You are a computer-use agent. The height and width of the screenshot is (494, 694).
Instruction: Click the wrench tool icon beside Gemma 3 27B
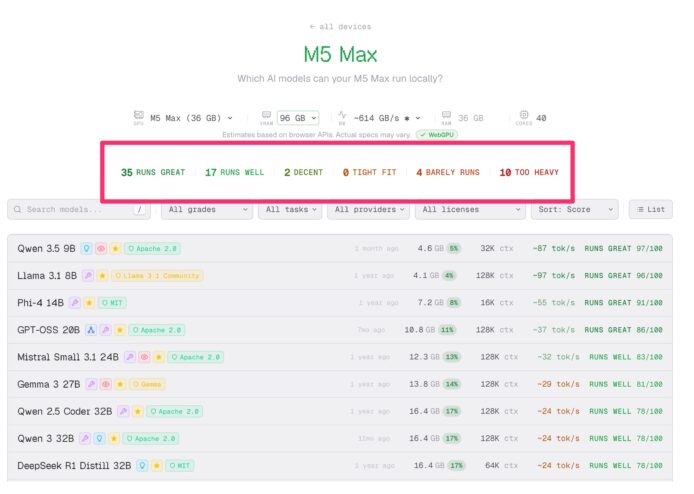91,384
